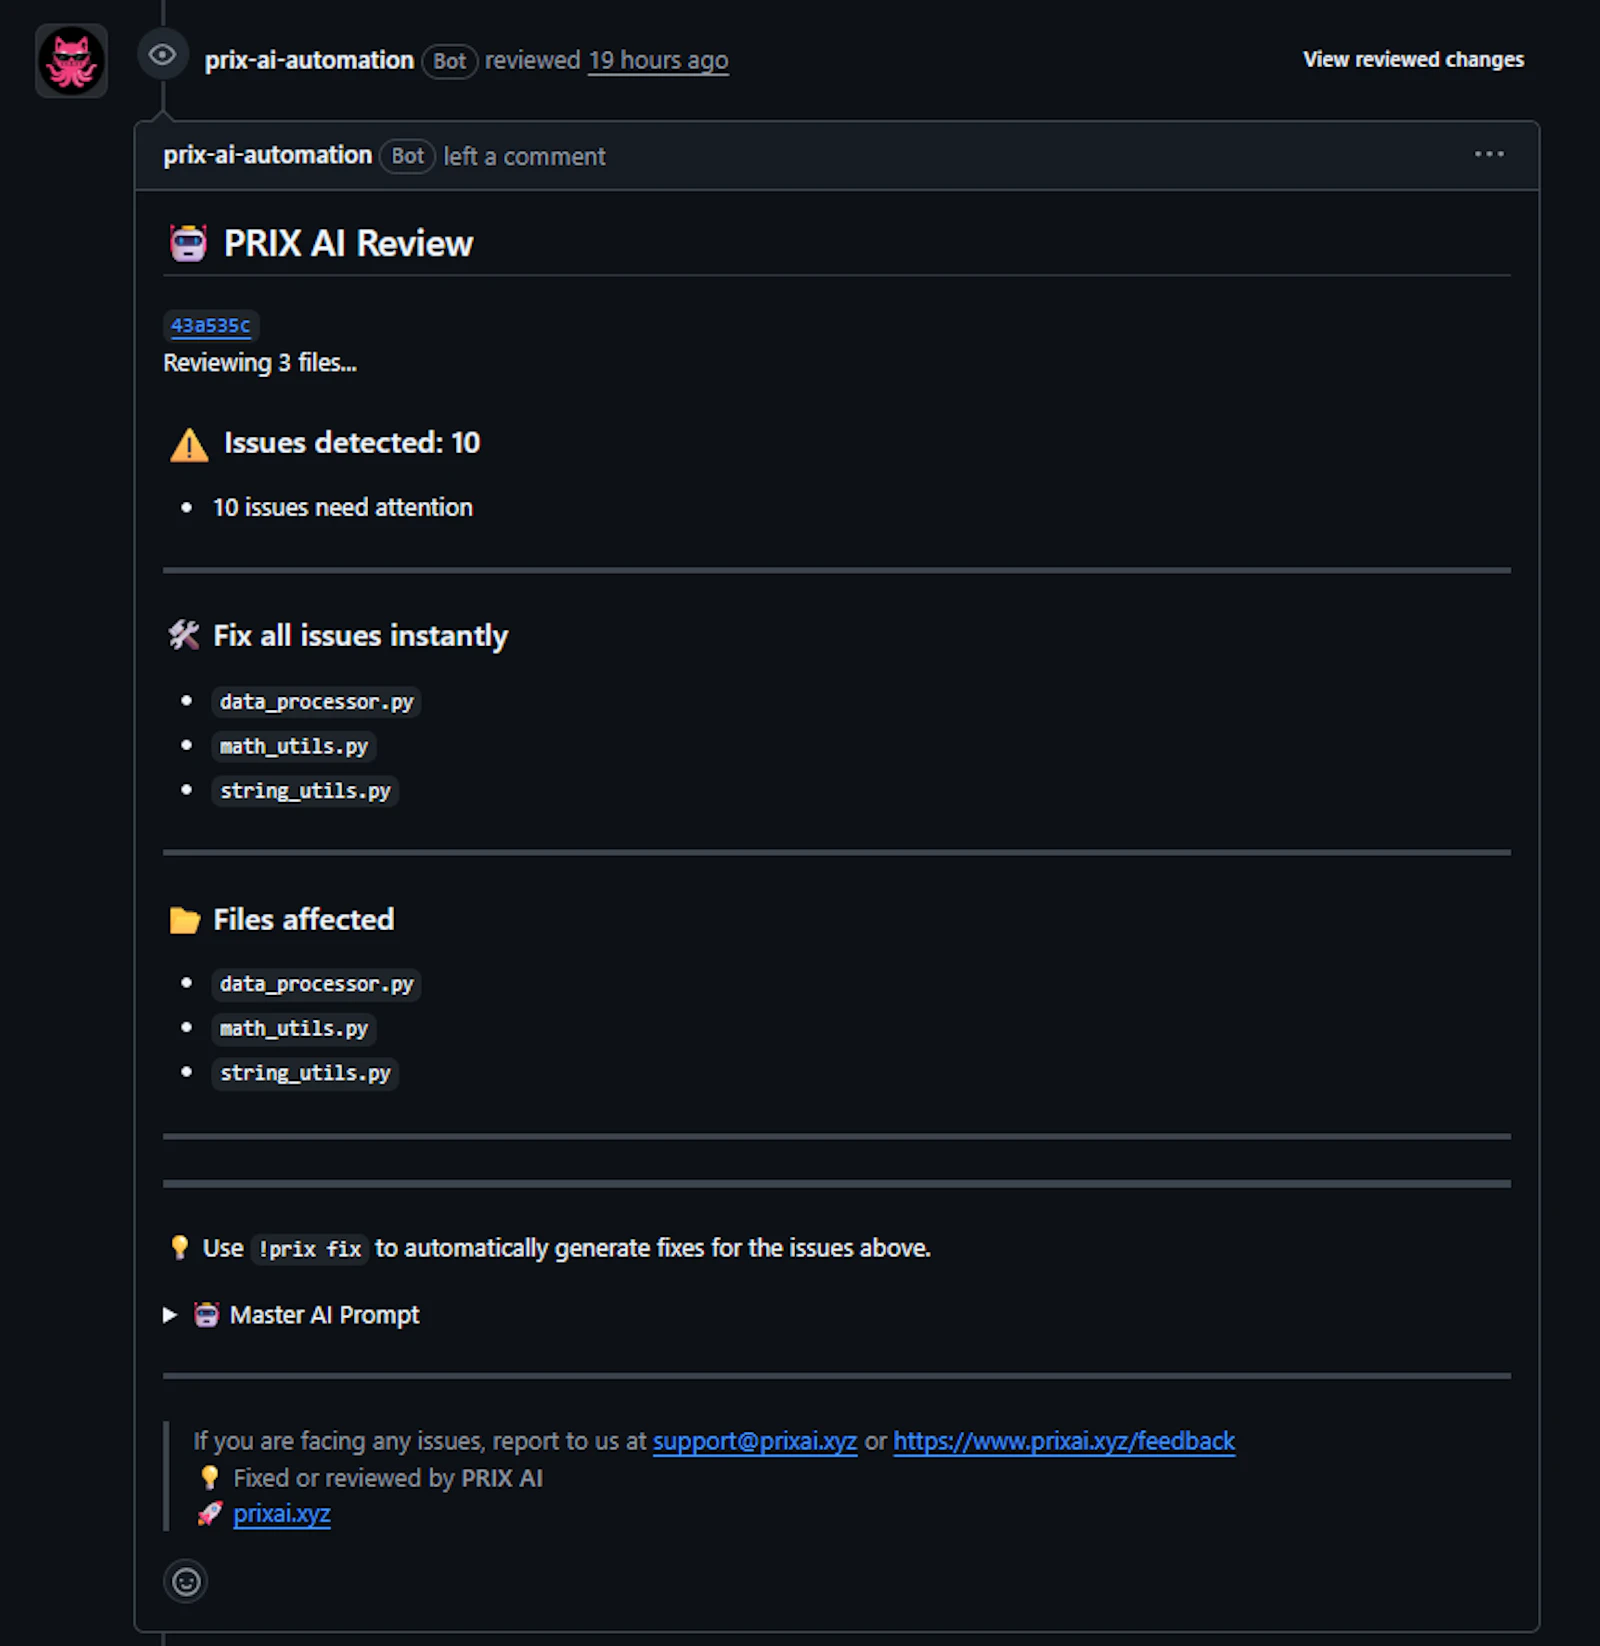
Task: Open the prix-ai-automation avatar image
Action: [71, 60]
